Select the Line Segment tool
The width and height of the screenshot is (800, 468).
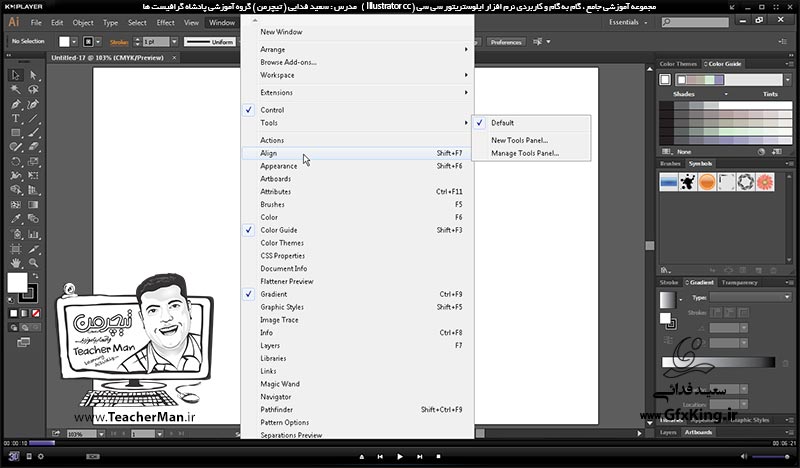(x=34, y=118)
